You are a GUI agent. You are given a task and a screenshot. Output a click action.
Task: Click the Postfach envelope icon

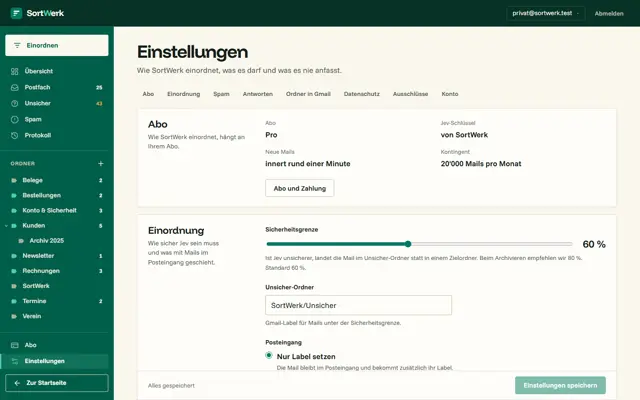tap(15, 87)
